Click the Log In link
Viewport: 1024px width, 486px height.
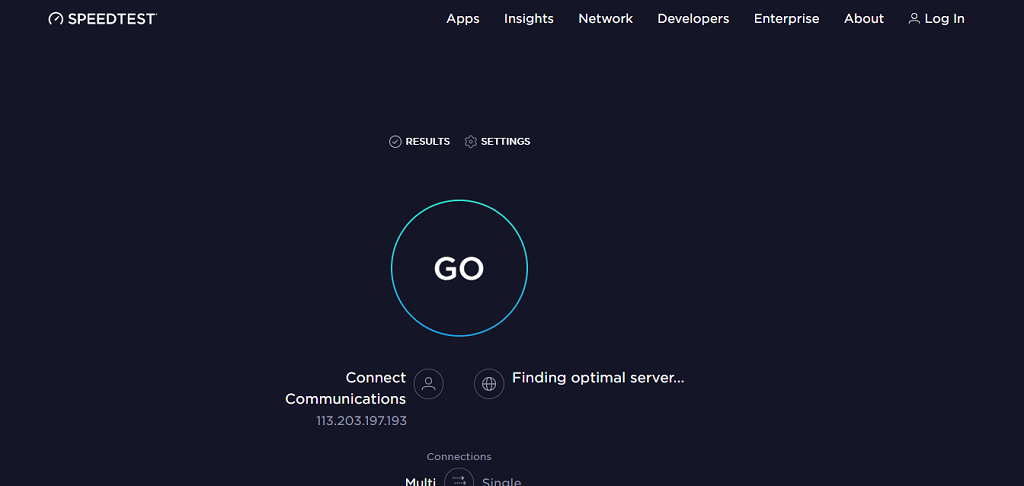click(x=936, y=19)
